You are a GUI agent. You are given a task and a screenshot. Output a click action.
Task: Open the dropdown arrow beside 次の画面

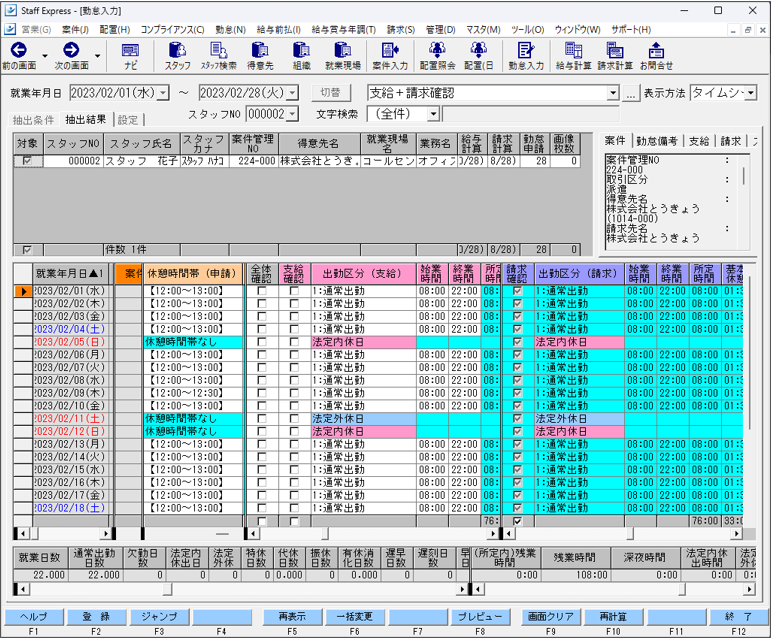click(x=97, y=56)
